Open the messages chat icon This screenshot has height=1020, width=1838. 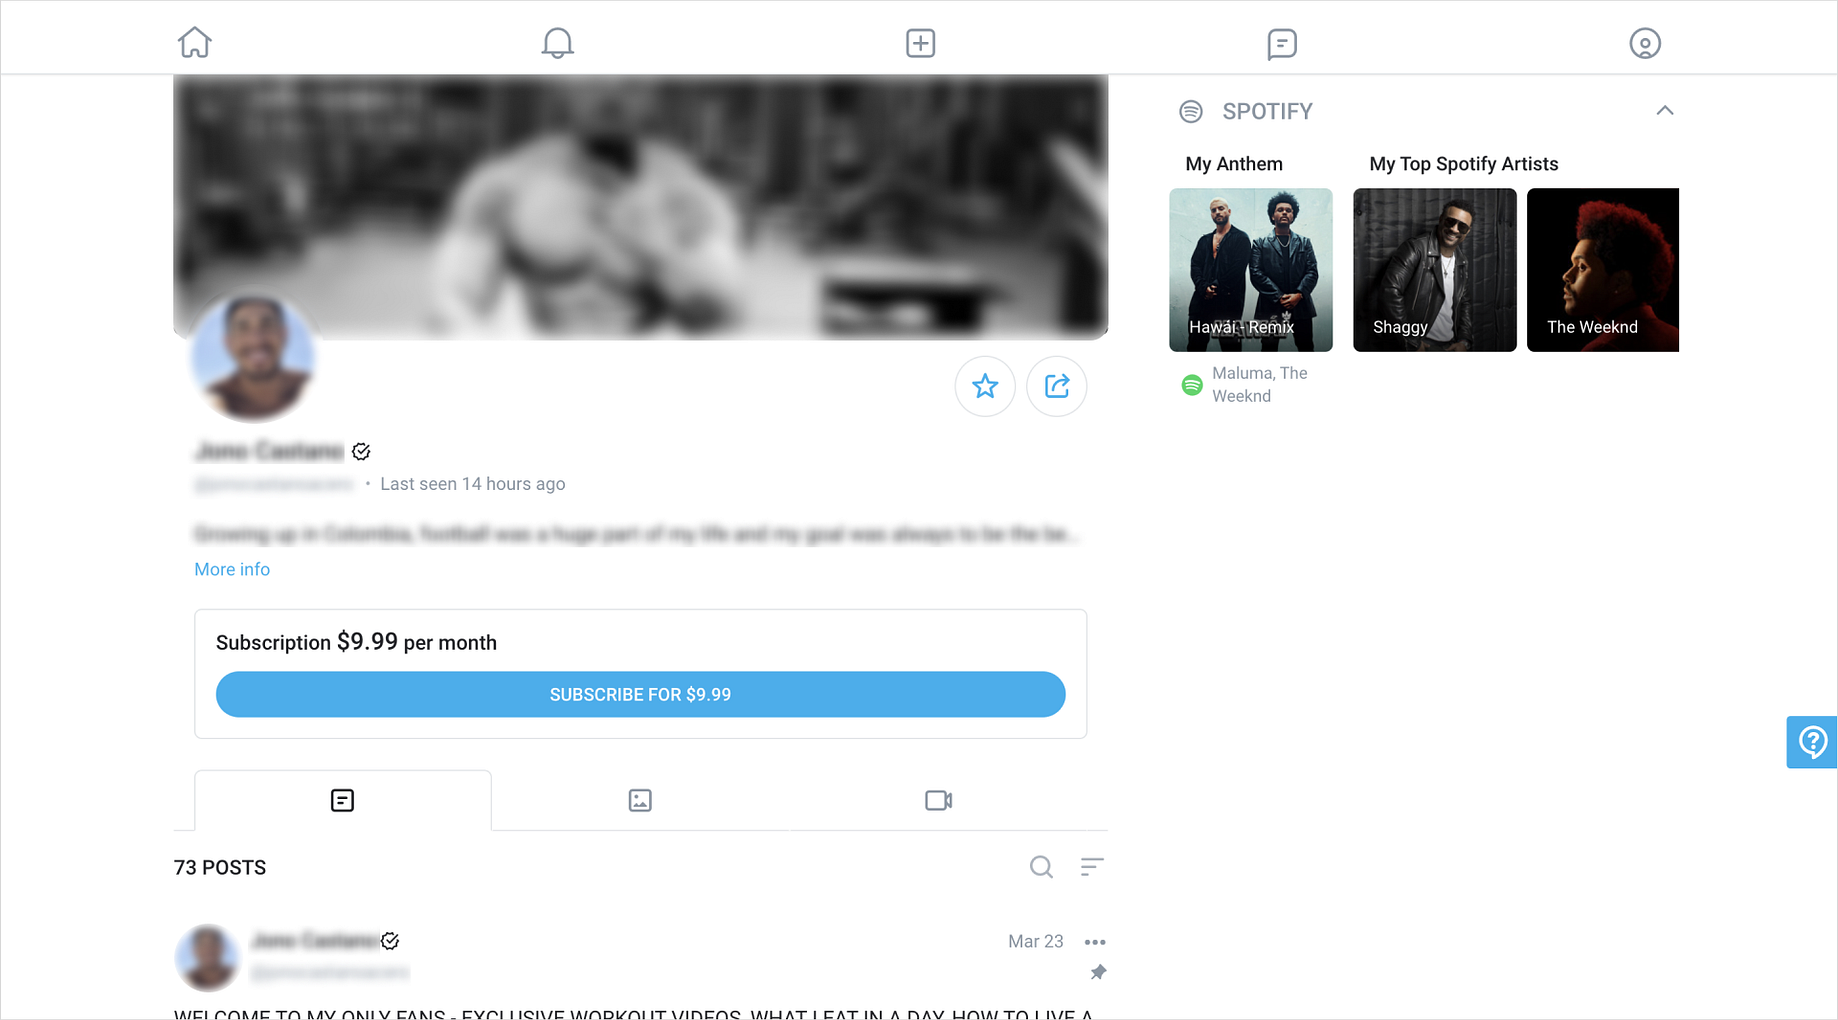click(1282, 44)
